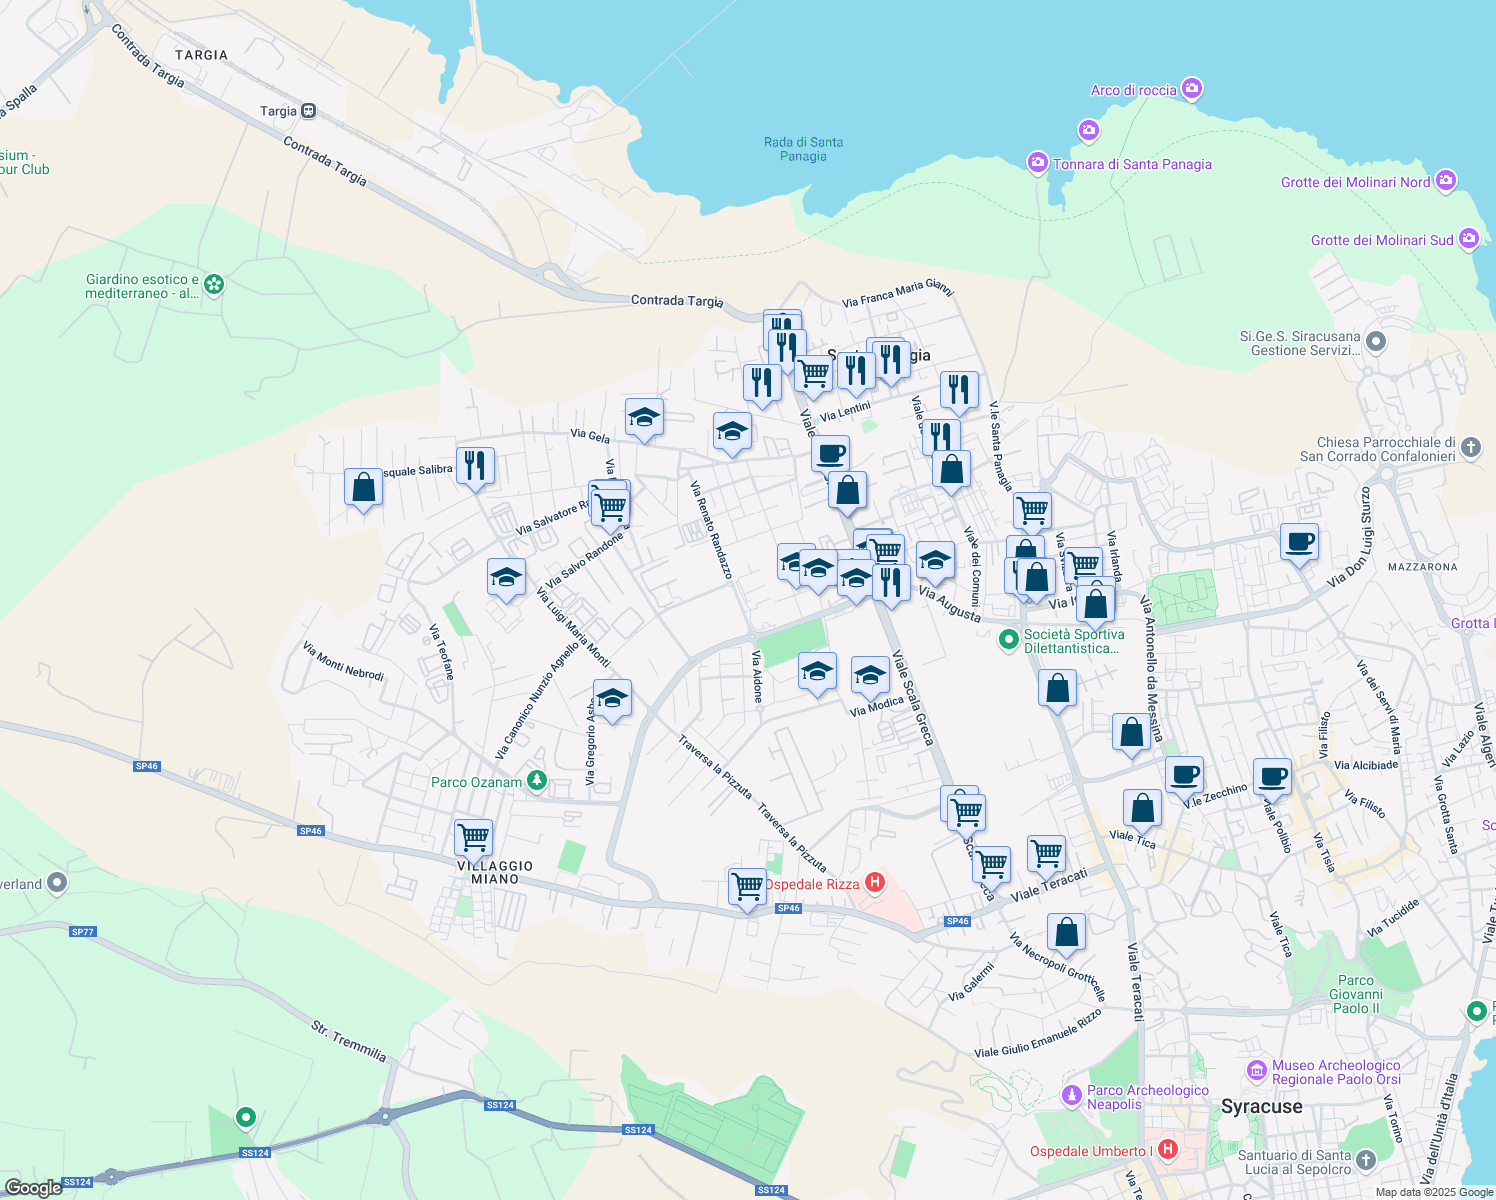
Task: Select school pin right of Via Aidone
Action: pos(817,672)
